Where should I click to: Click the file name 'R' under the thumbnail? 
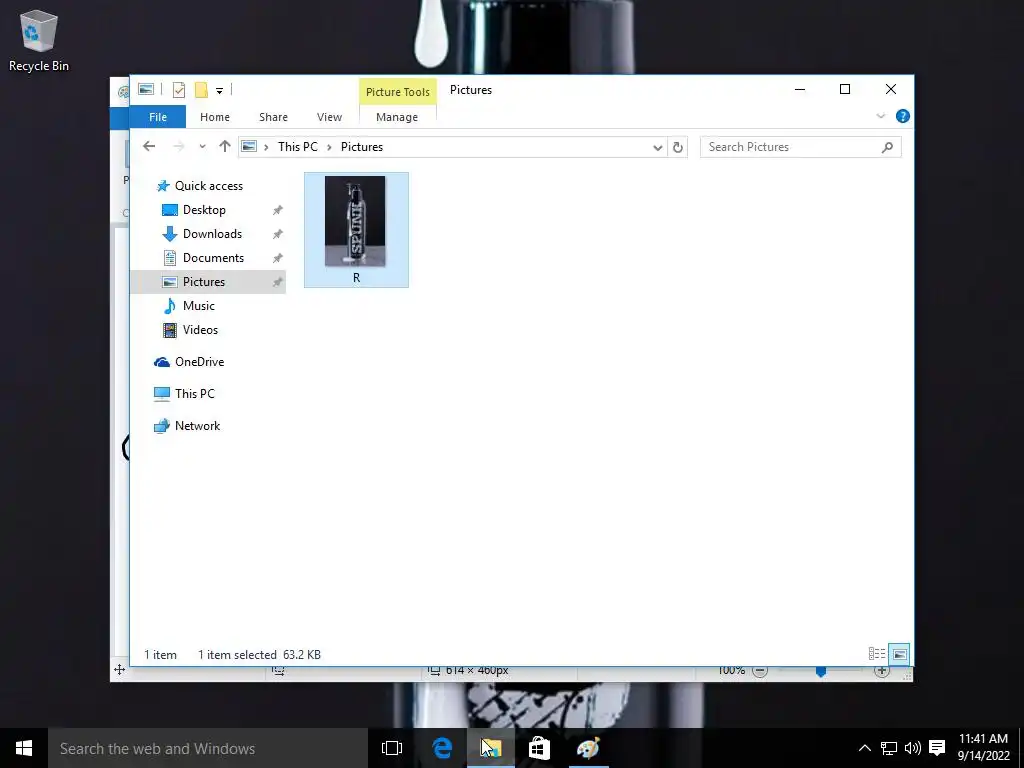point(357,278)
